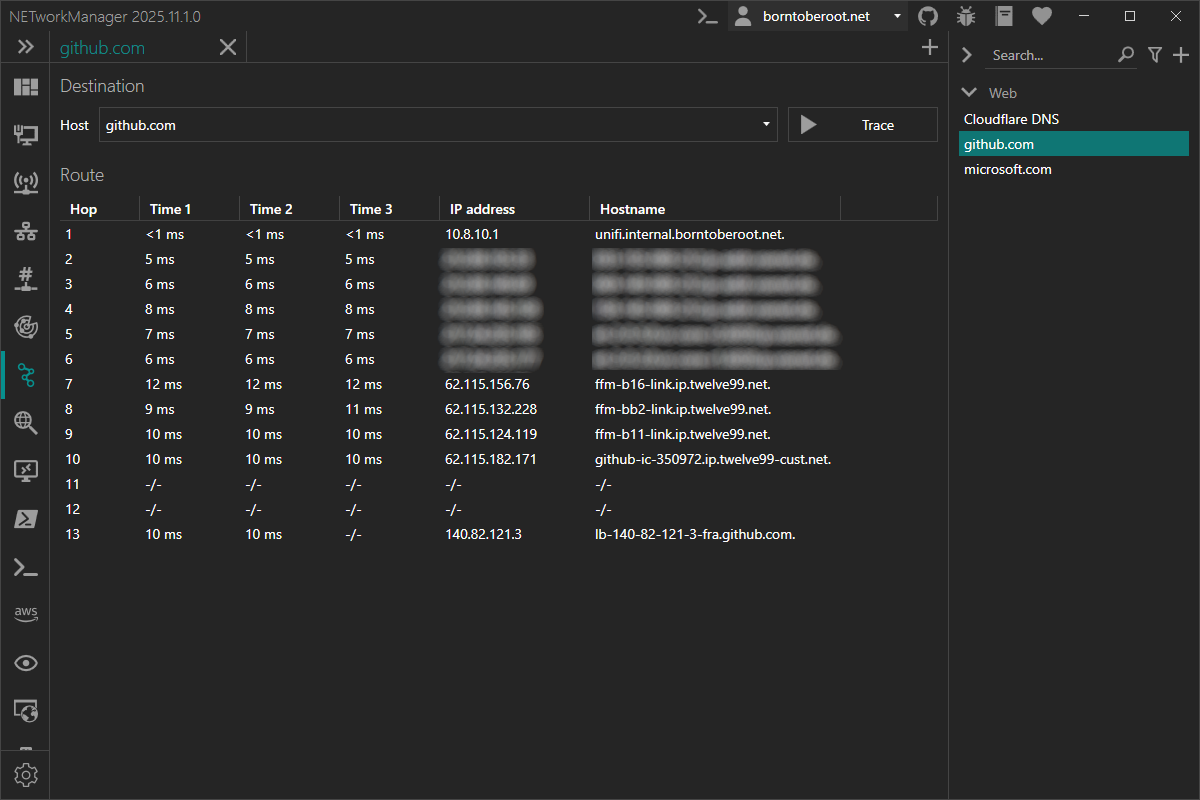Open the DNS Lookup tool
The image size is (1200, 800).
click(x=26, y=422)
